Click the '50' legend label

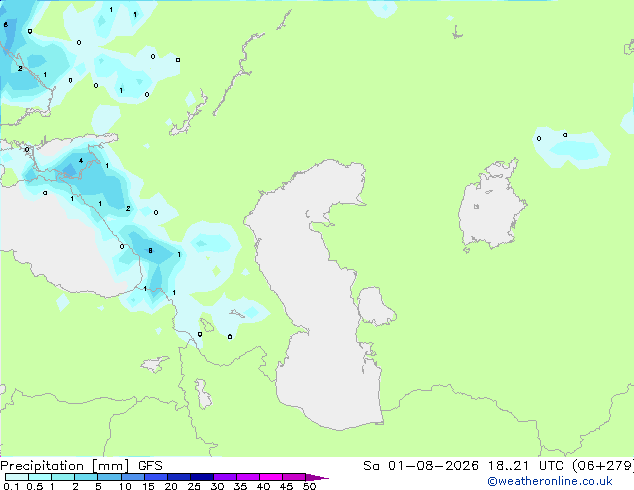tap(309, 486)
